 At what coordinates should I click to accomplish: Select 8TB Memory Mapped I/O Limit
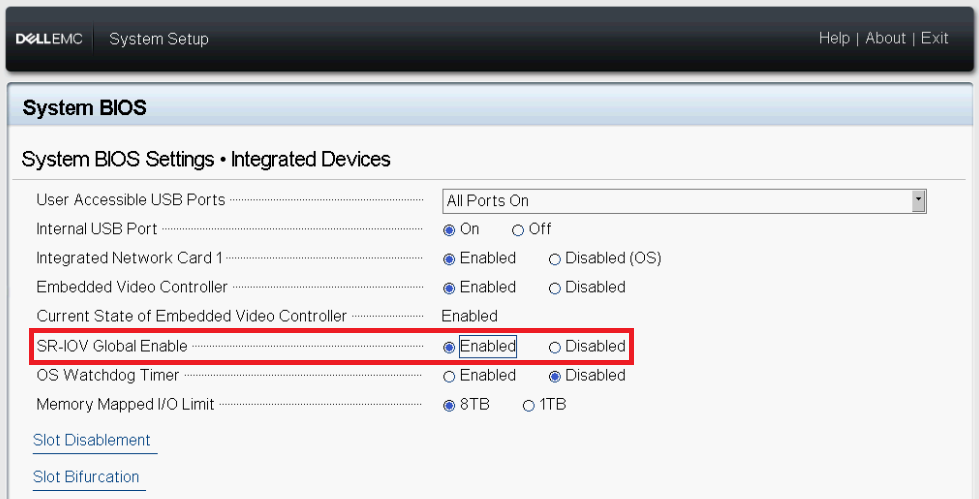click(449, 405)
